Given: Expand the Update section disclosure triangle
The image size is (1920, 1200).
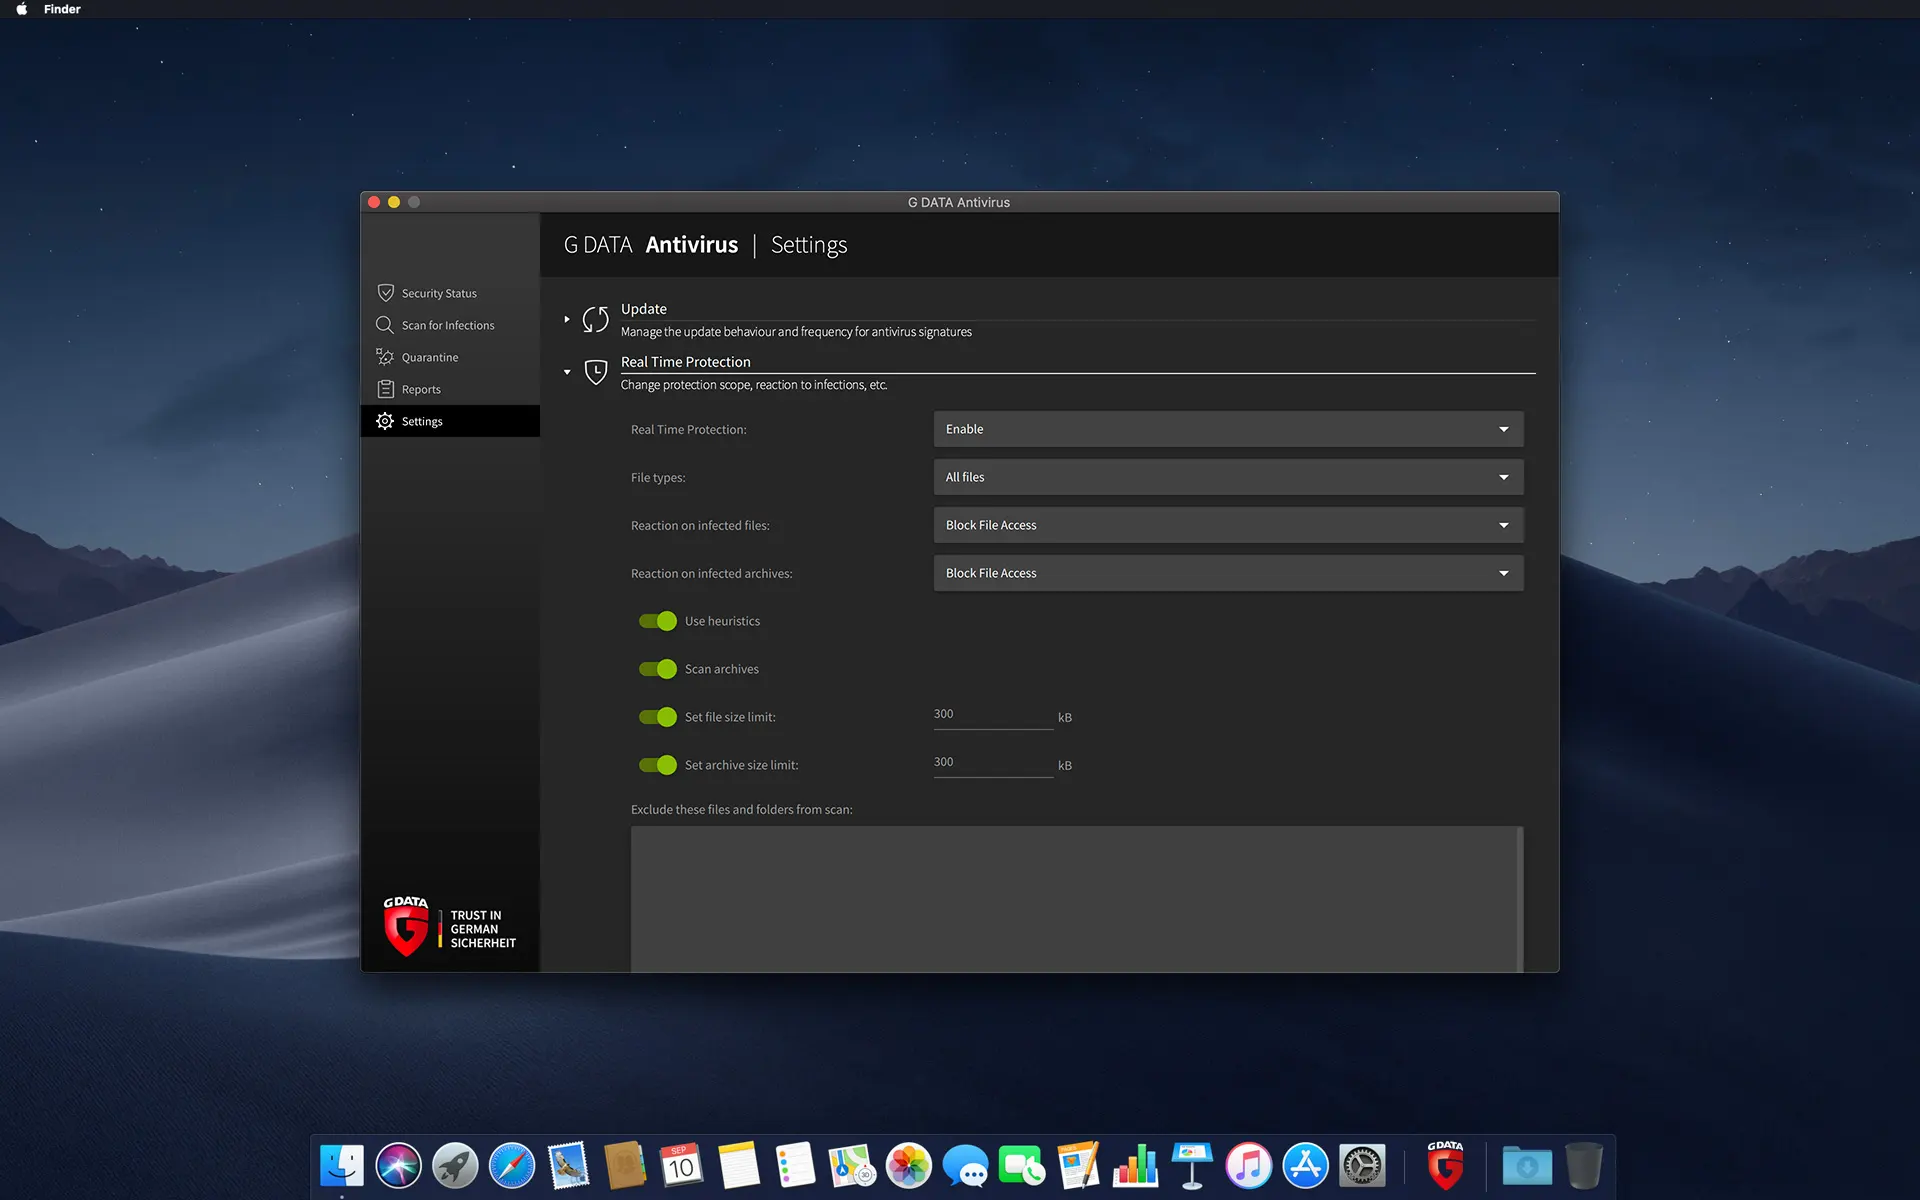Looking at the screenshot, I should (567, 319).
